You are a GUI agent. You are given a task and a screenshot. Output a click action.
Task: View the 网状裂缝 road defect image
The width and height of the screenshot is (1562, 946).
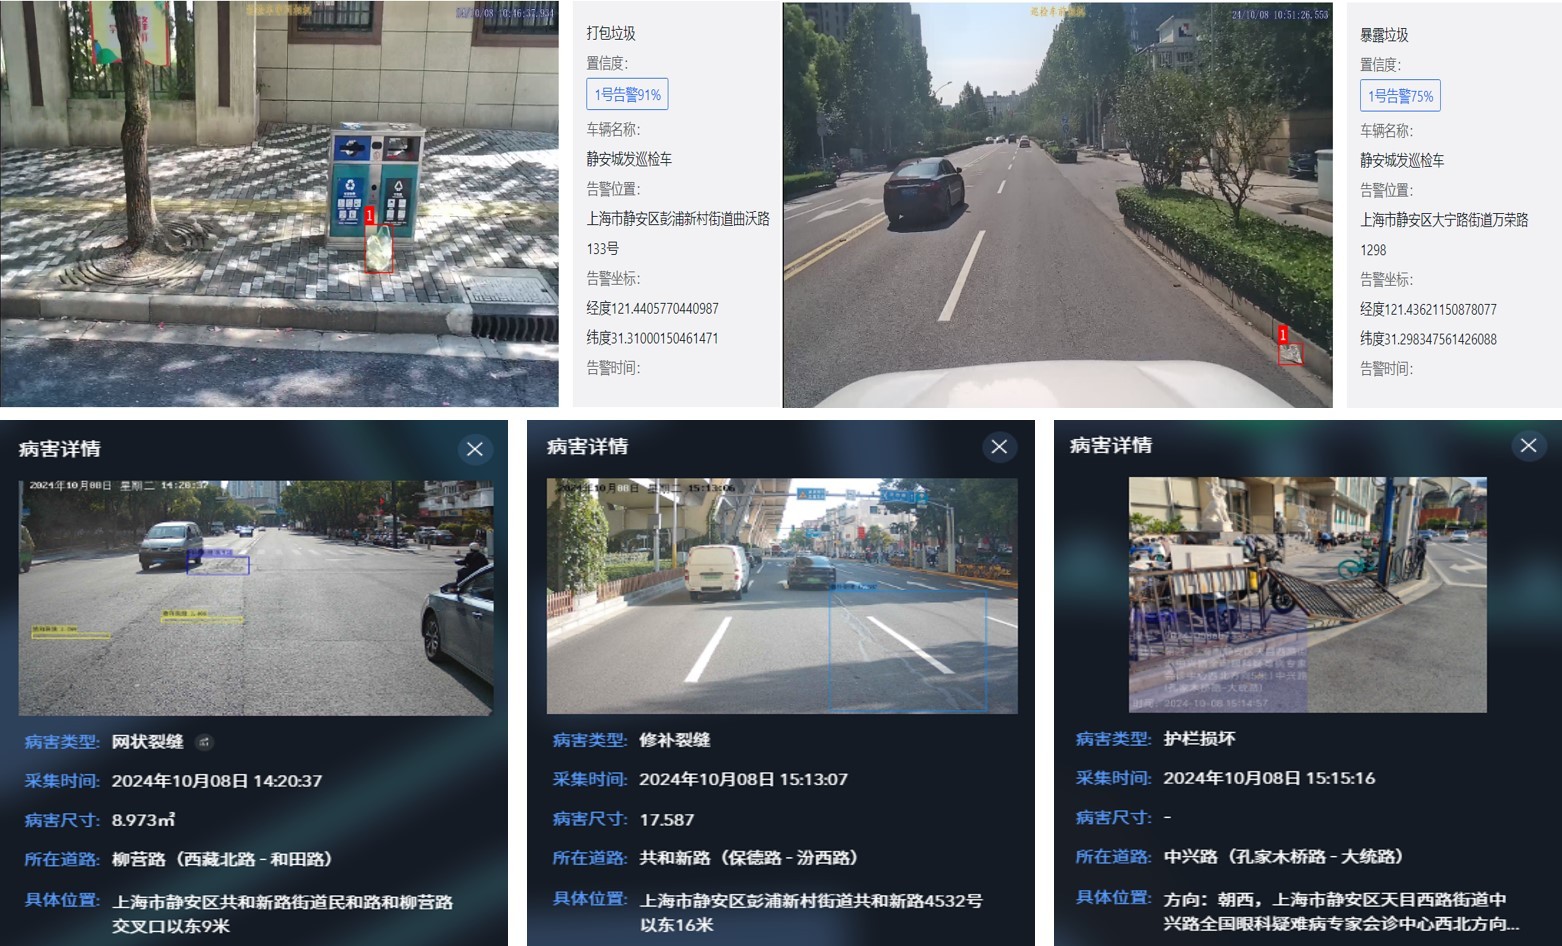coord(256,597)
